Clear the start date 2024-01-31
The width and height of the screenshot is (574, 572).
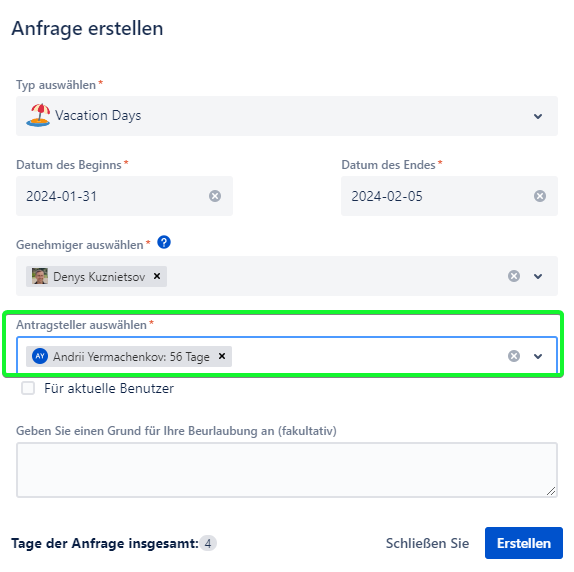click(215, 196)
